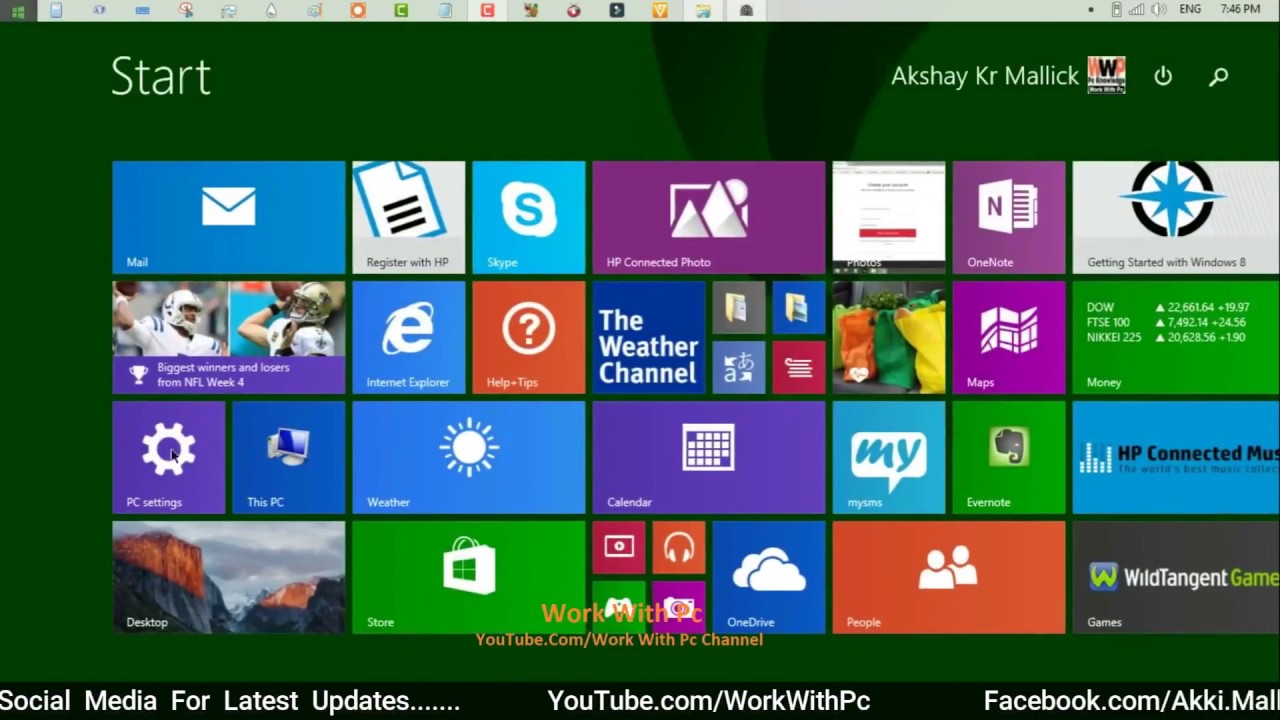Open Getting Started with Windows 8 tile
The height and width of the screenshot is (720, 1280).
tap(1176, 217)
